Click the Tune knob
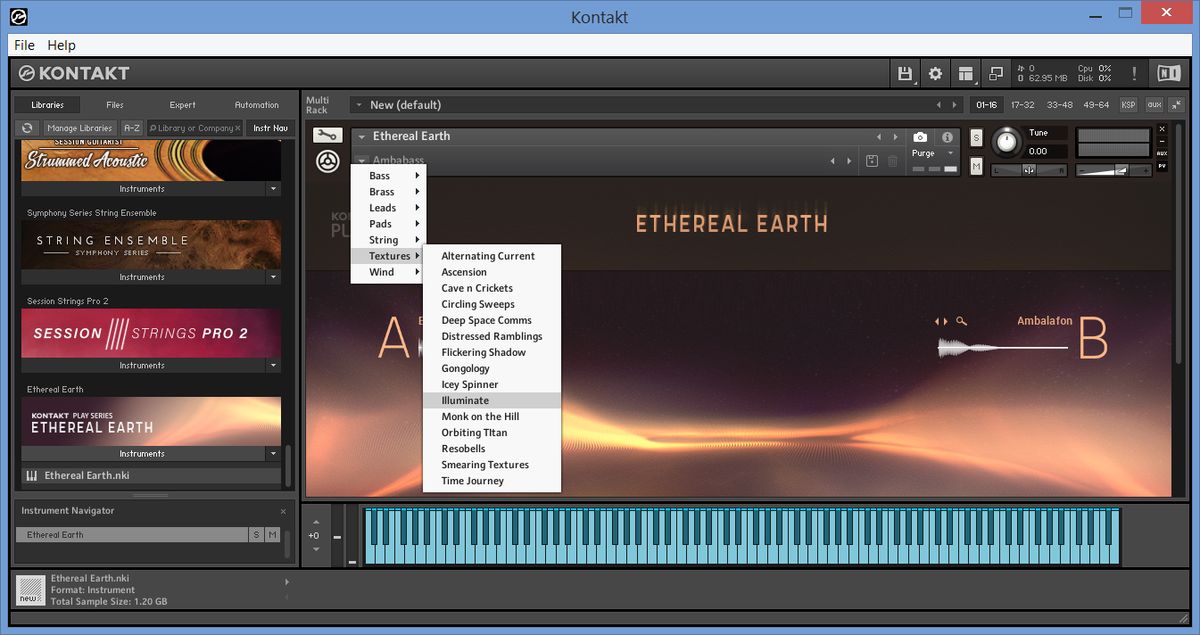 (1006, 141)
